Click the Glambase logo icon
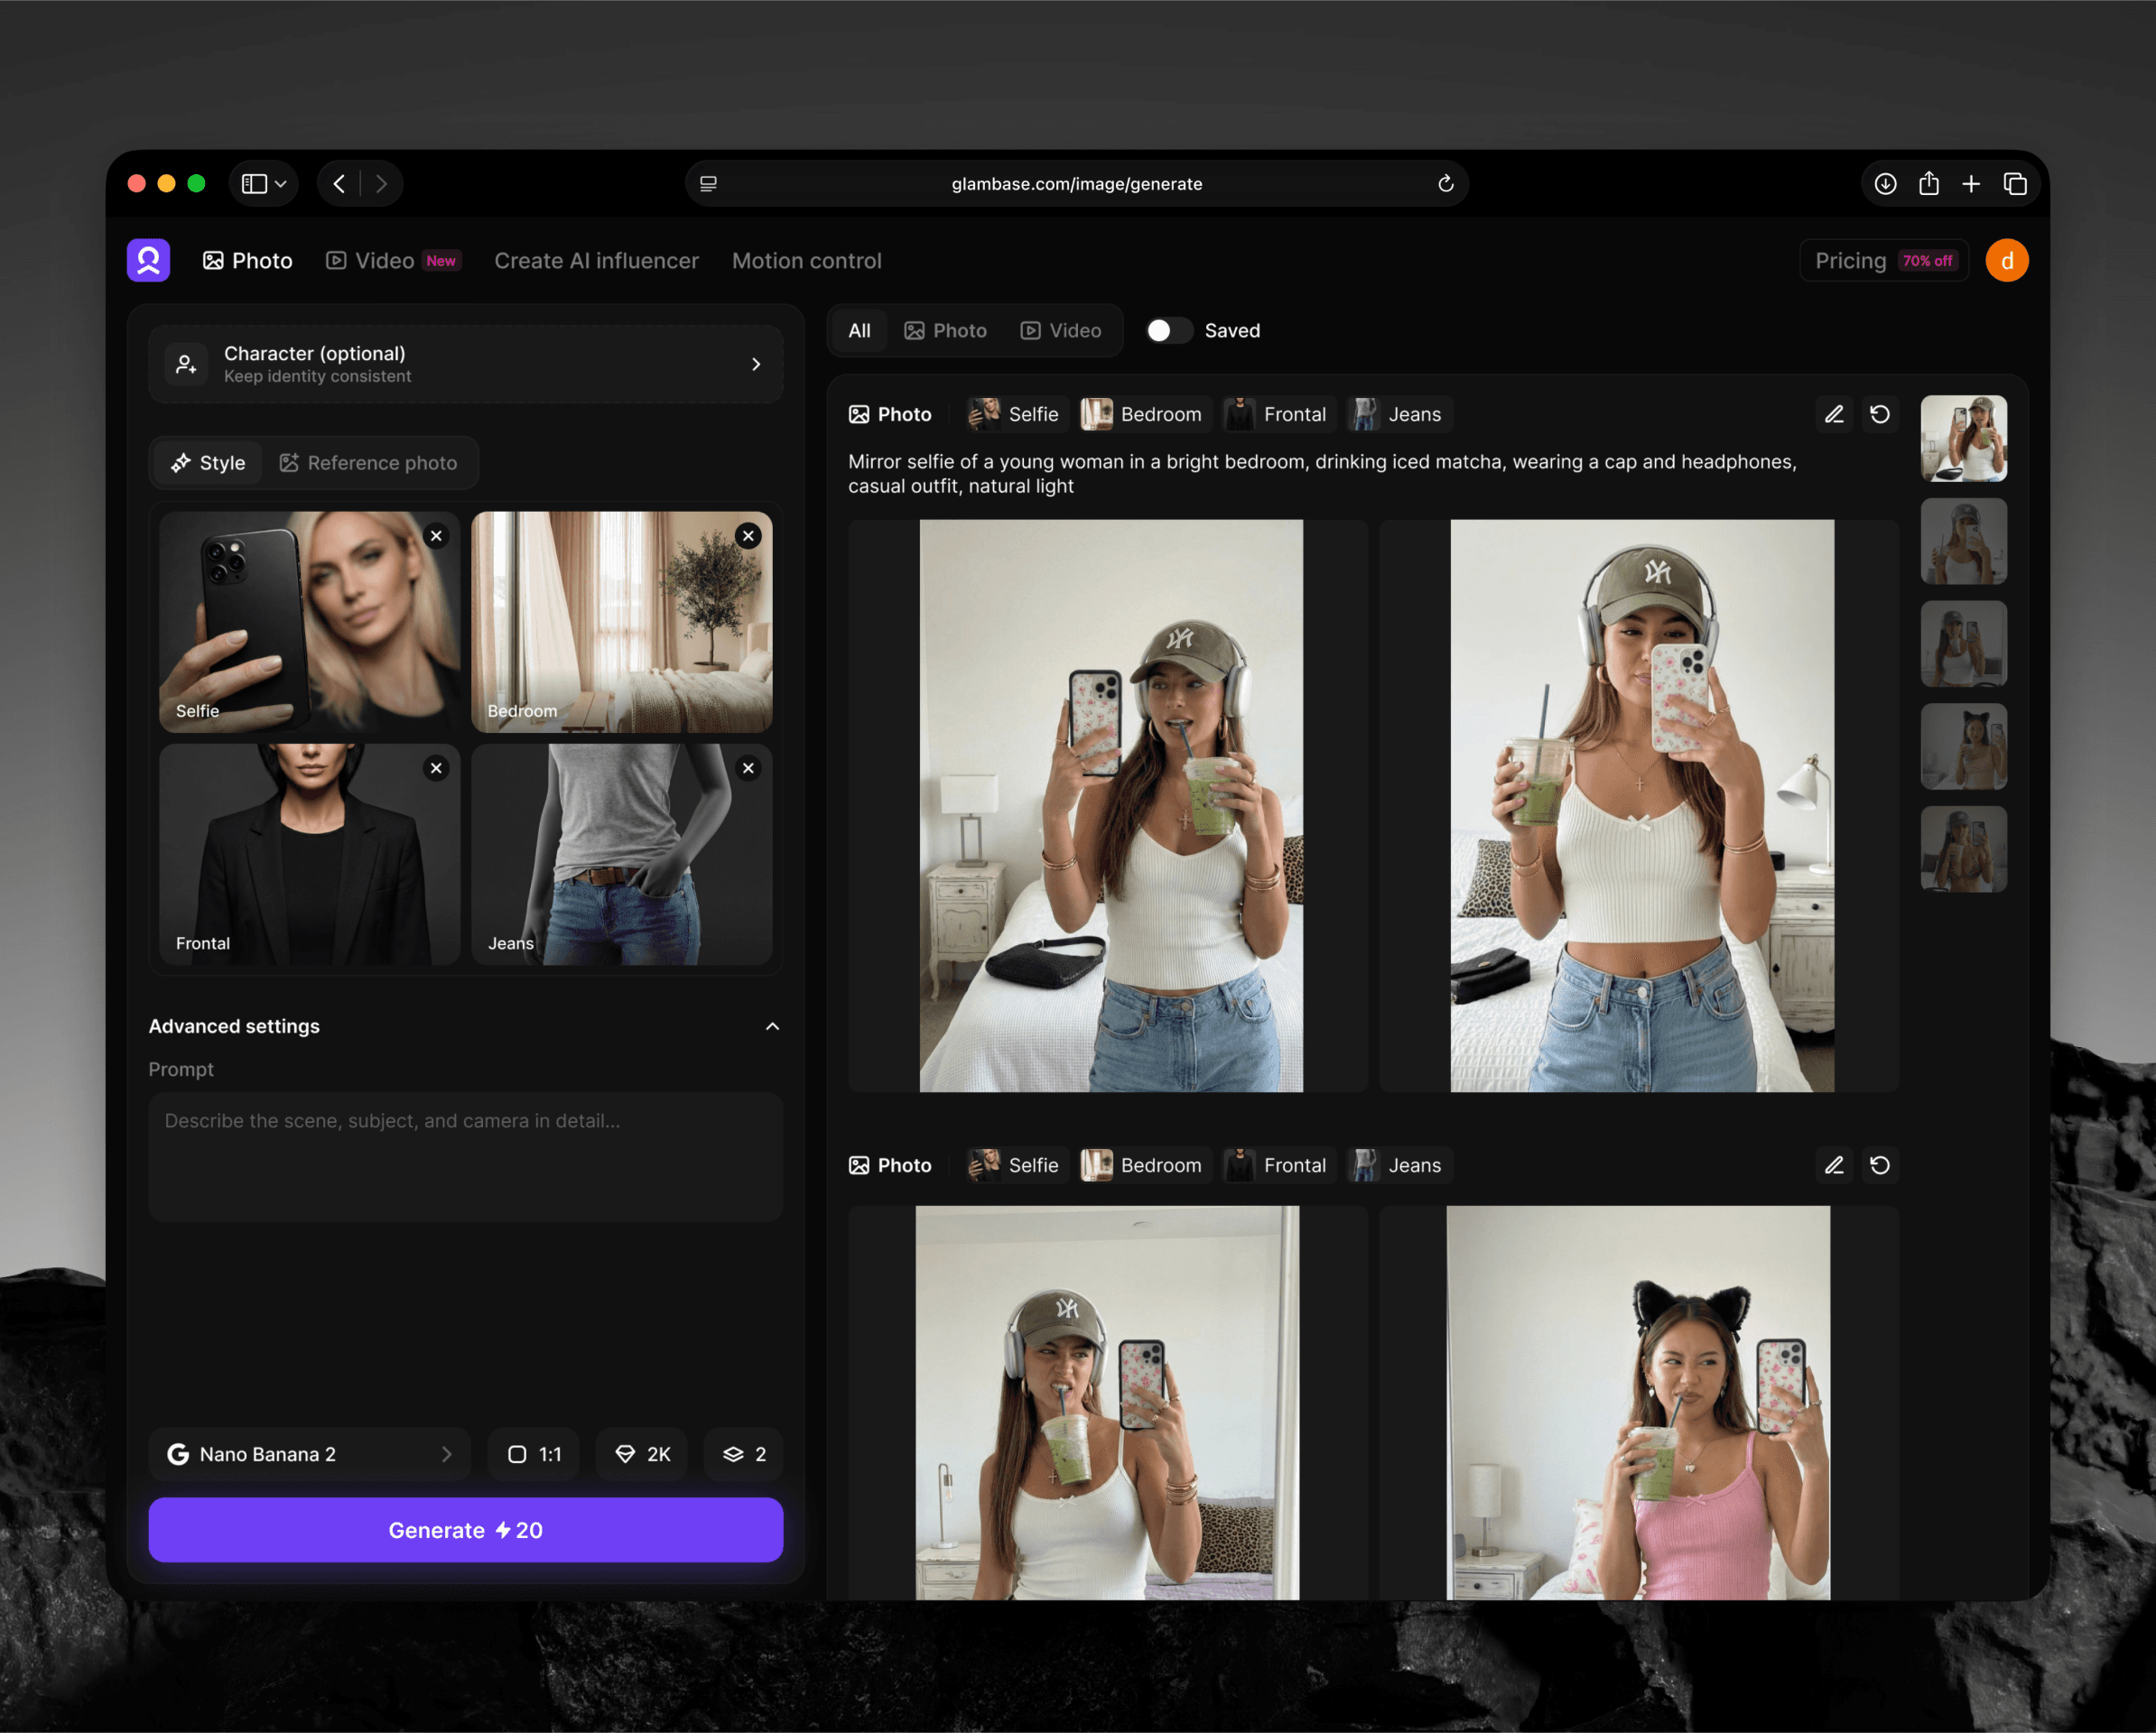This screenshot has width=2156, height=1733. tap(149, 260)
